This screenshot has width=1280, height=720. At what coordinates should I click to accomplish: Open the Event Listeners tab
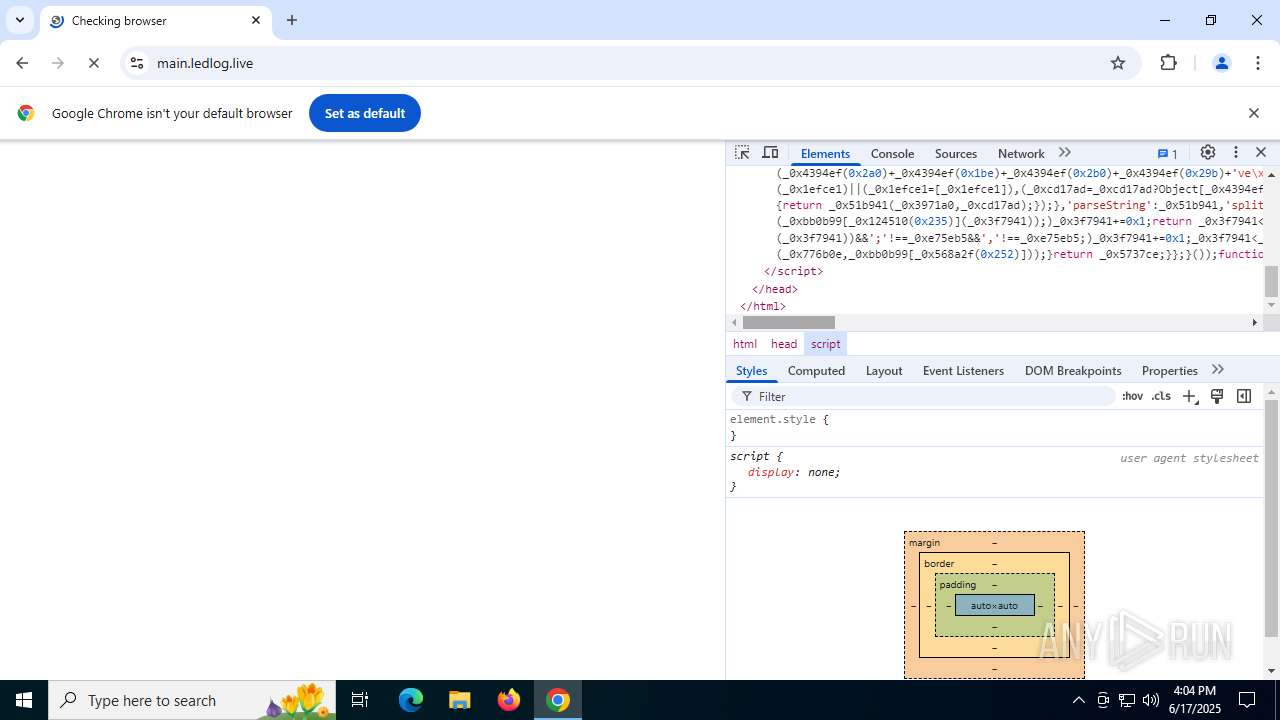(x=963, y=370)
